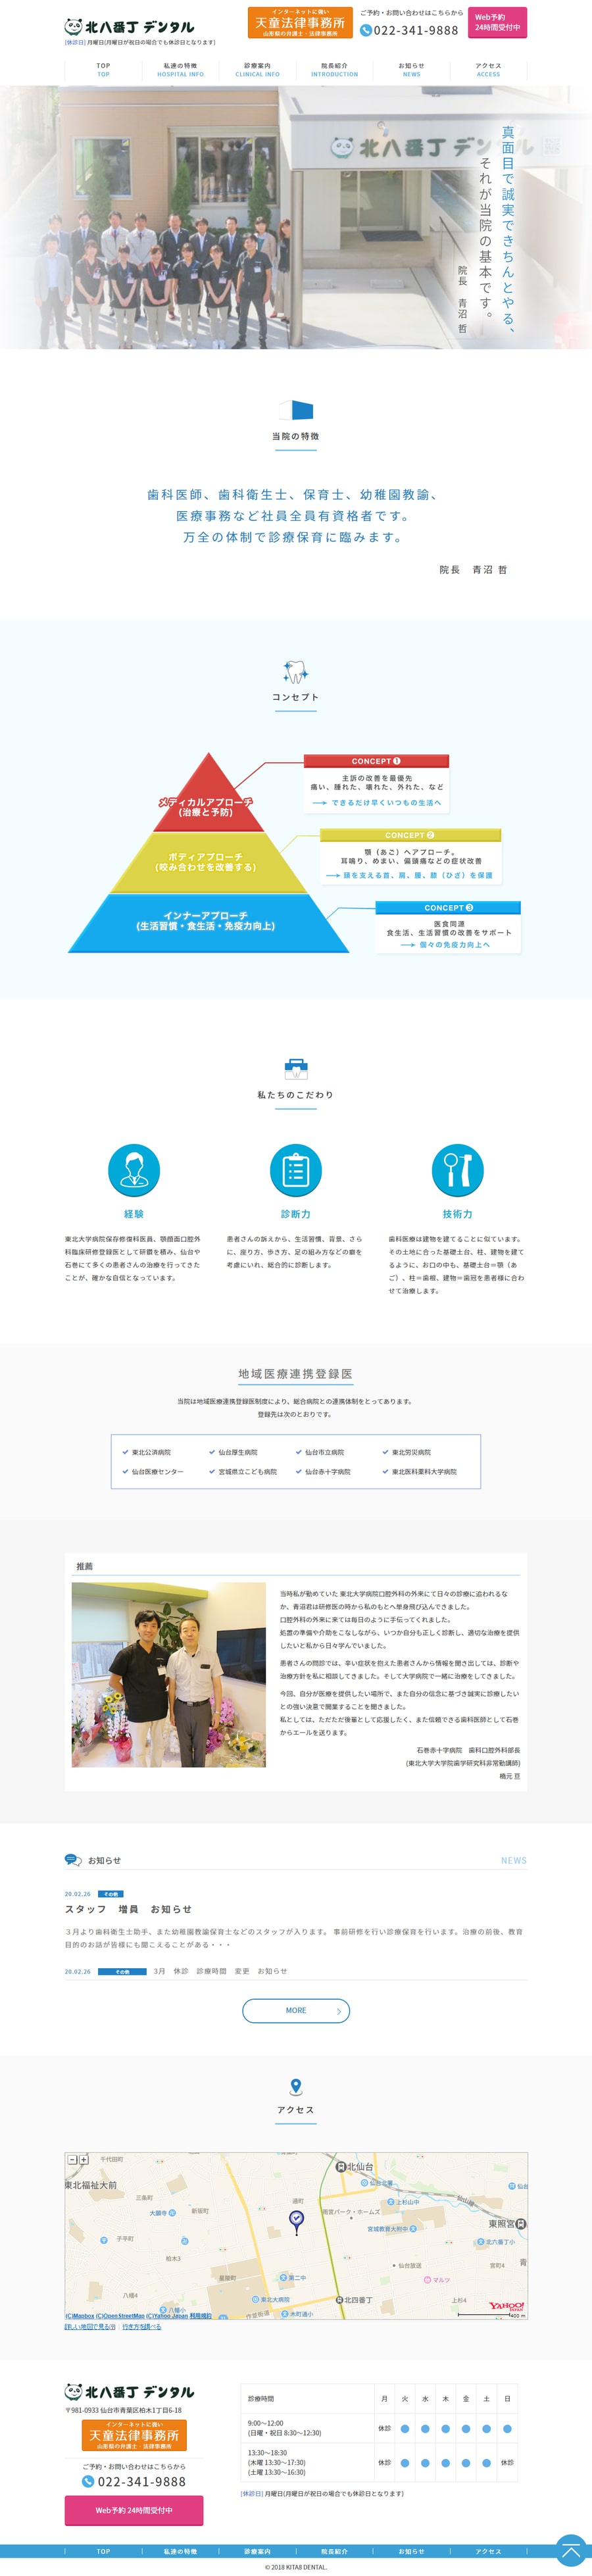Click the blue location pin on the map

pos(296,2219)
